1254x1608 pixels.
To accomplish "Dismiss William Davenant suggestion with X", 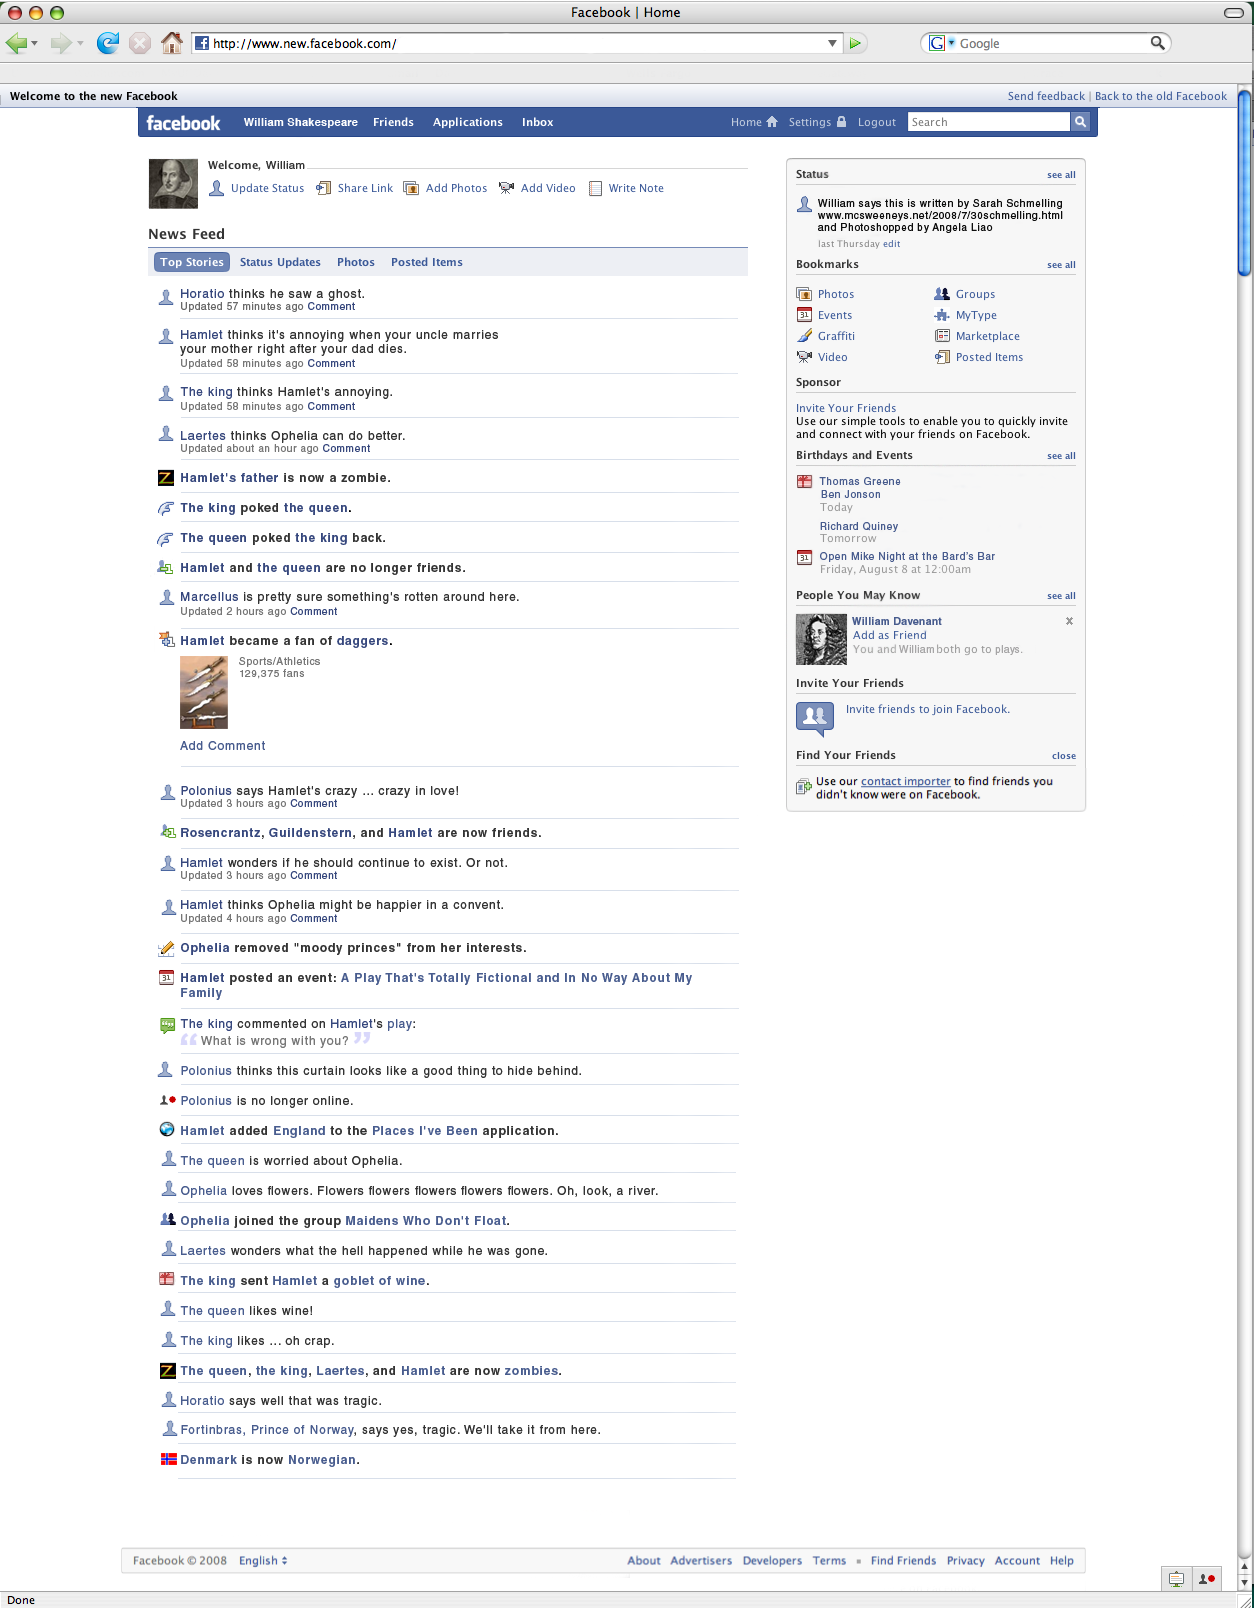I will click(x=1069, y=621).
